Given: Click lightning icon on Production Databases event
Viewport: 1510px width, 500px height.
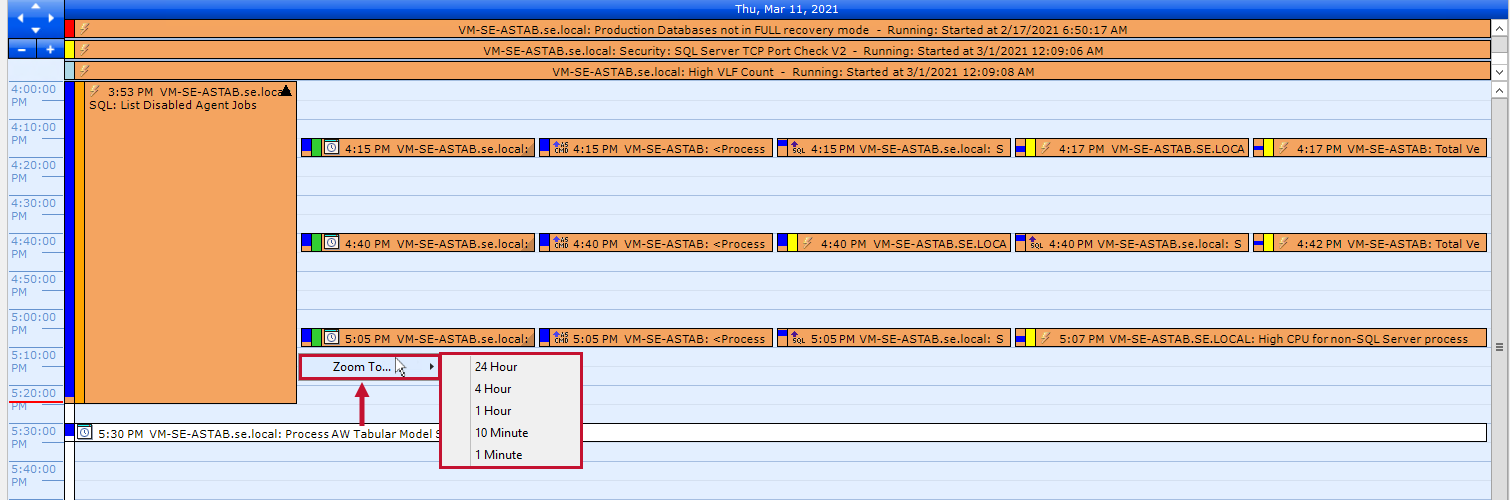Looking at the screenshot, I should (85, 29).
